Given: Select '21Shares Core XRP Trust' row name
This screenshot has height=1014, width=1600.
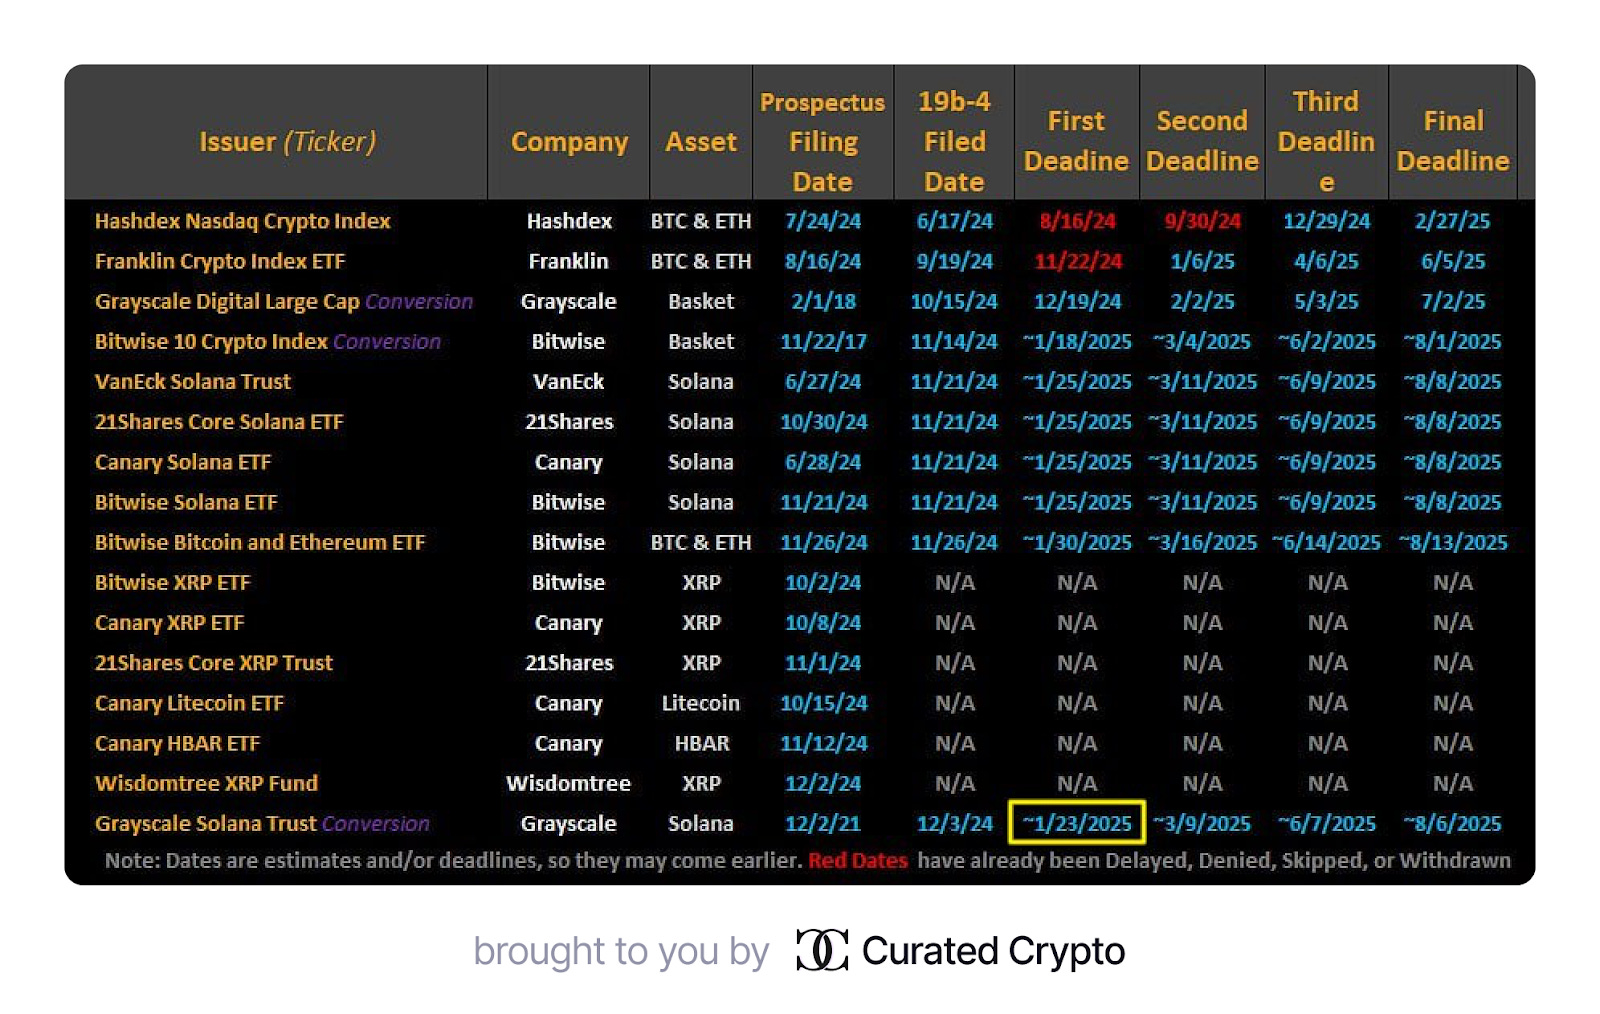Looking at the screenshot, I should (x=213, y=662).
